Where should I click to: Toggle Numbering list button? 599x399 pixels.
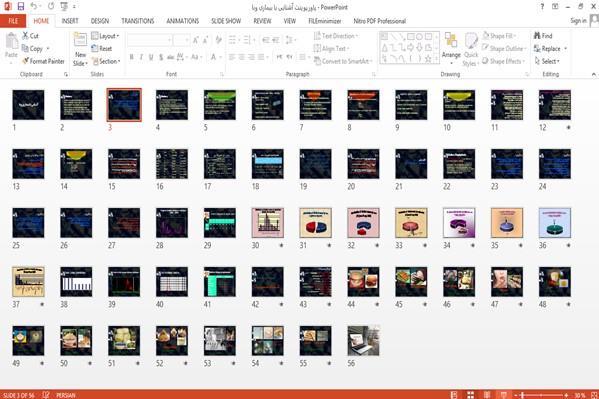tap(248, 40)
